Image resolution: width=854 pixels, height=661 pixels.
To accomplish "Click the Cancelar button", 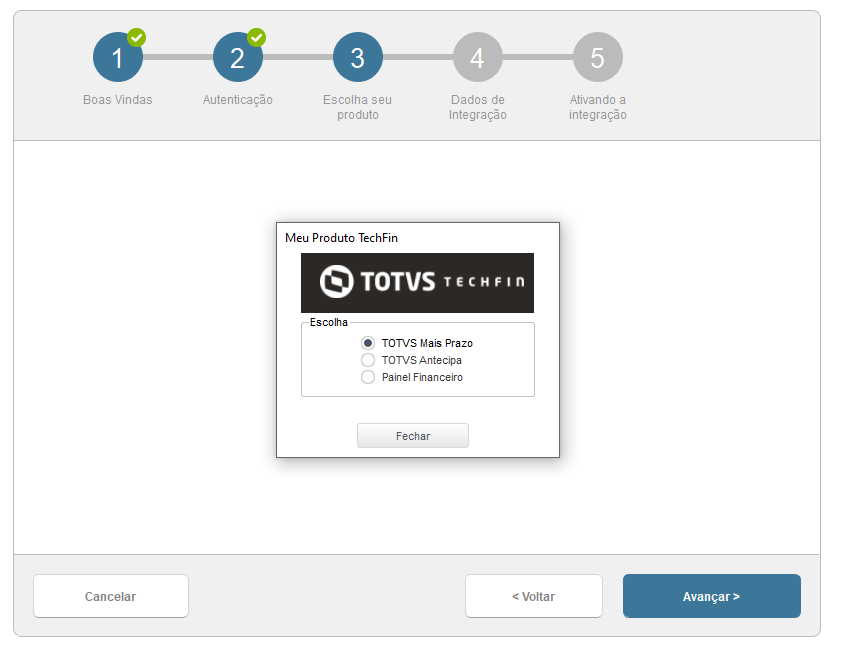I will click(111, 596).
